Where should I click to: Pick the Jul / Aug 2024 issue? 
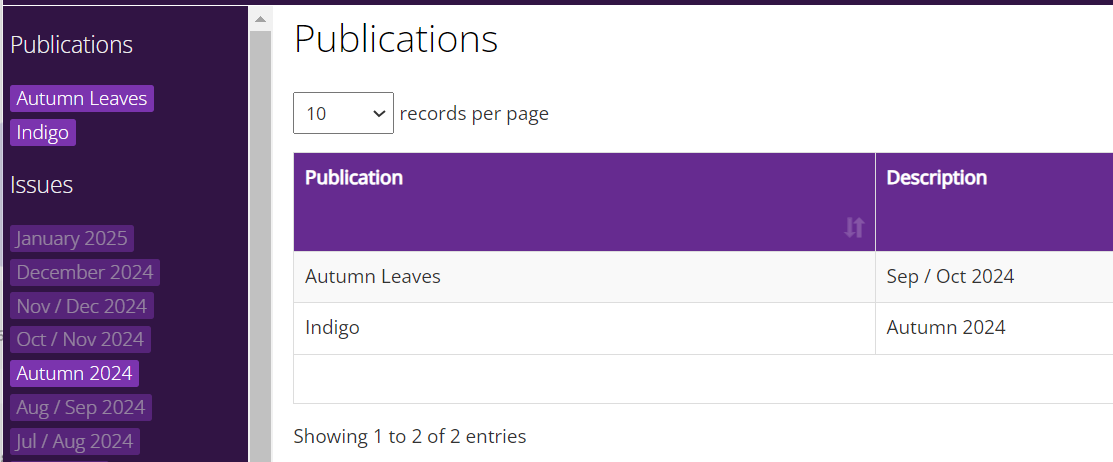(75, 441)
